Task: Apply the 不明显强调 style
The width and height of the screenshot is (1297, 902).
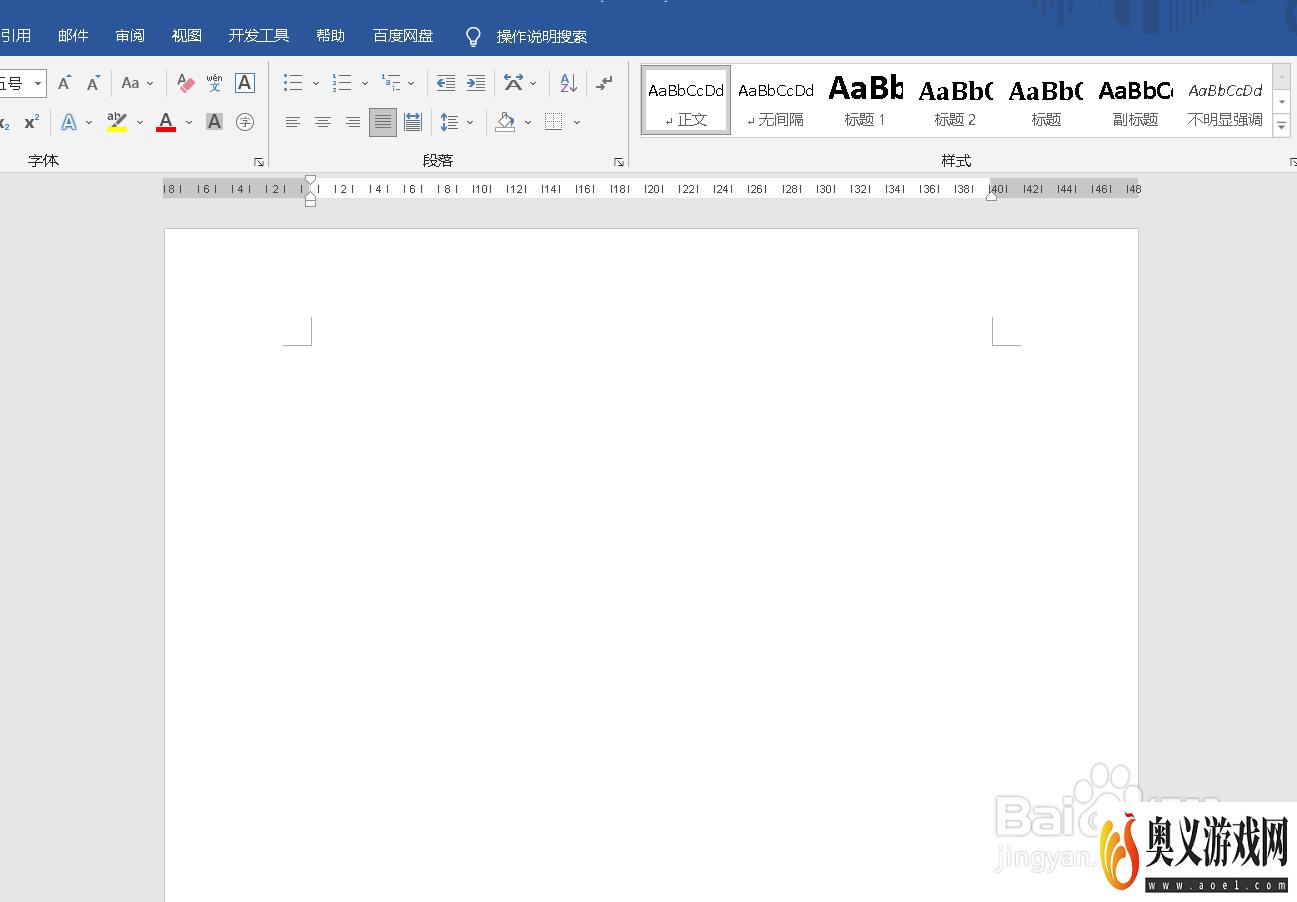Action: coord(1225,100)
